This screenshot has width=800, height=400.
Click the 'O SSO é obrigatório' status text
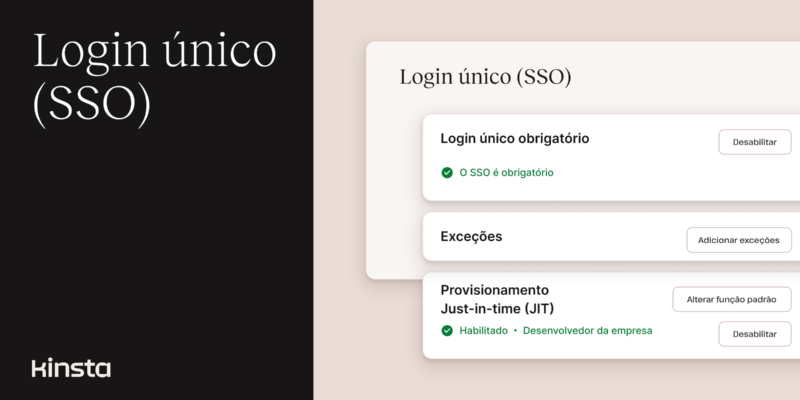506,172
